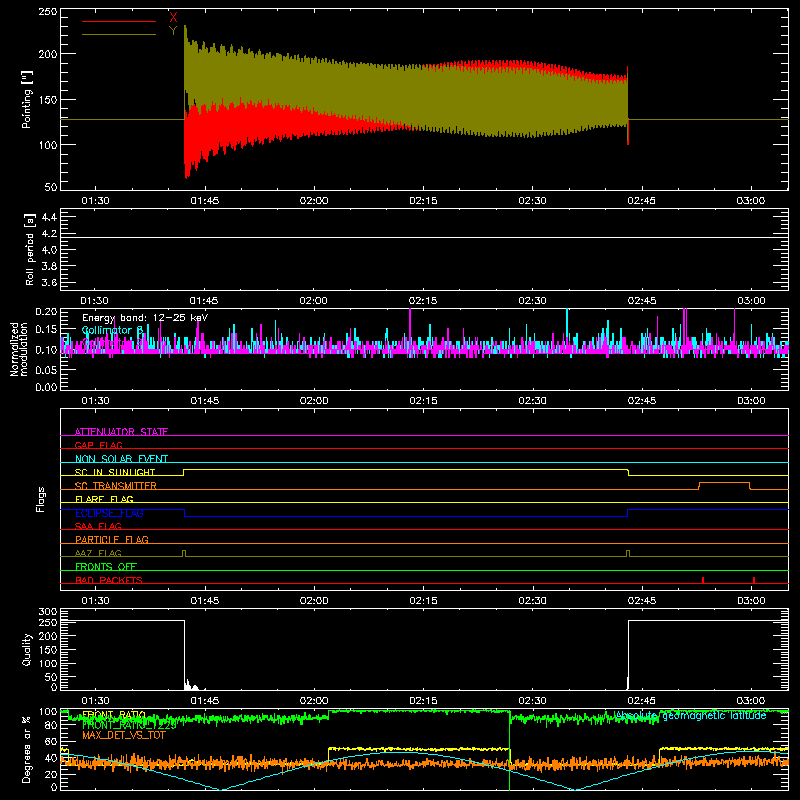
Task: Click the green vertical drop near 02:27
Action: point(509,750)
